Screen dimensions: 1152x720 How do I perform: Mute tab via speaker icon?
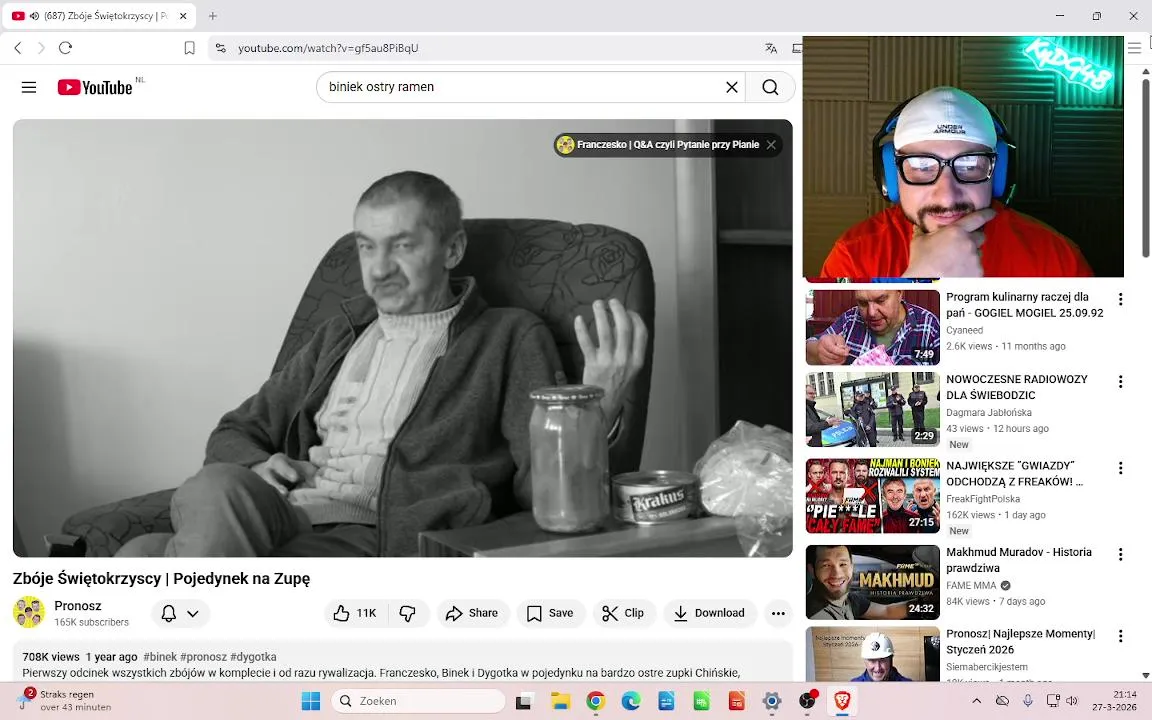[34, 15]
